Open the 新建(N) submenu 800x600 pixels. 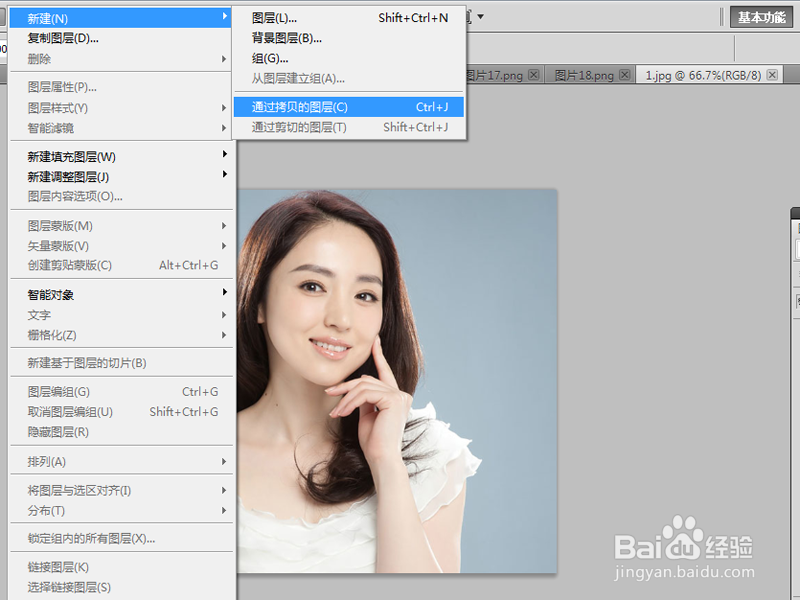(120, 18)
